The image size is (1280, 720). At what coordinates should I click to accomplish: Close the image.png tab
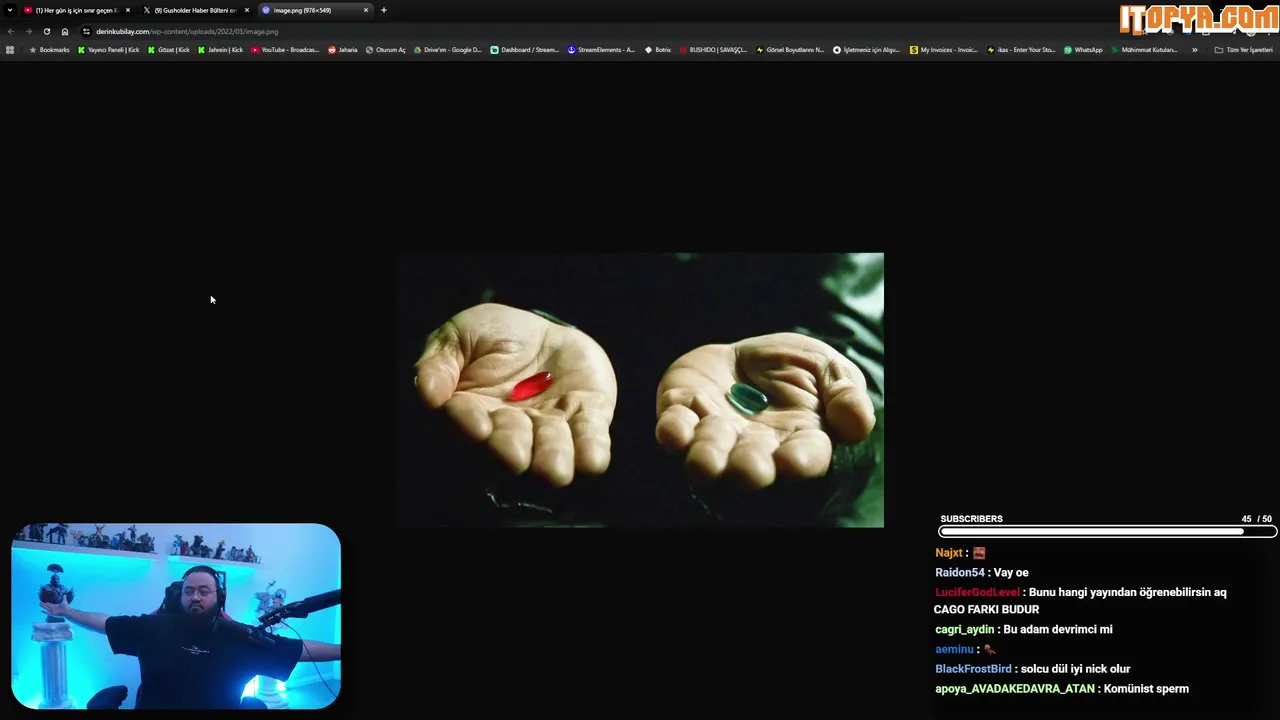366,10
